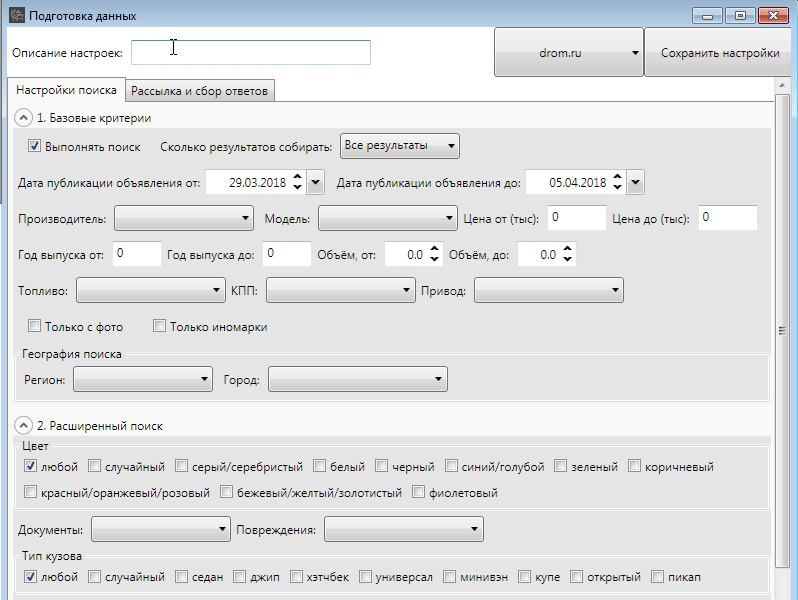Check черный color option
Image resolution: width=798 pixels, height=600 pixels.
click(381, 466)
